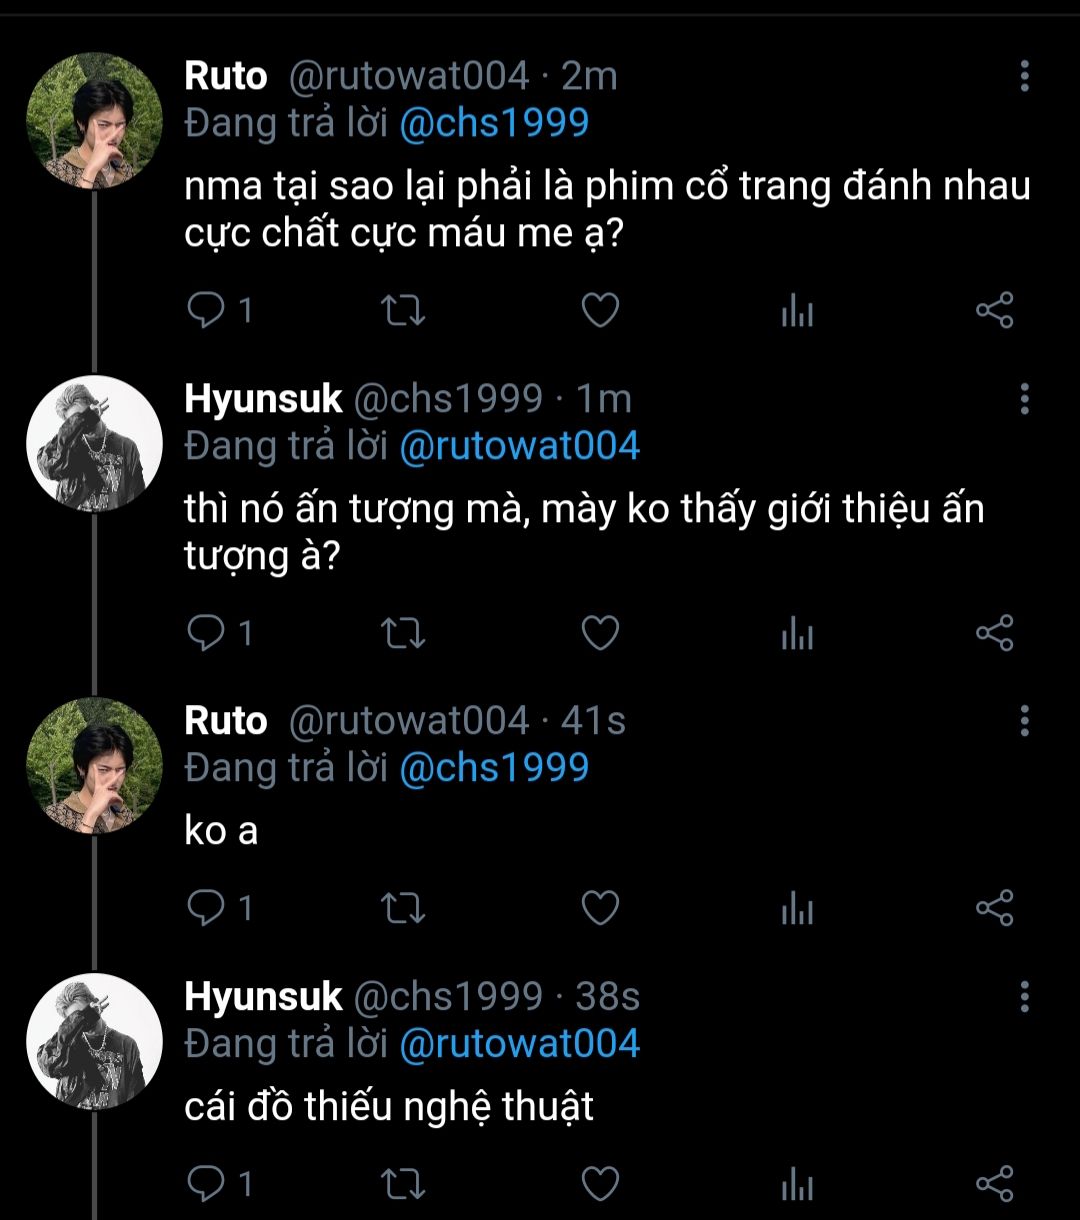Retweet Hyunsuk's "cái đồ thiếu nghệ thuật" tweet
Screen dimensions: 1080x1220
(405, 1184)
